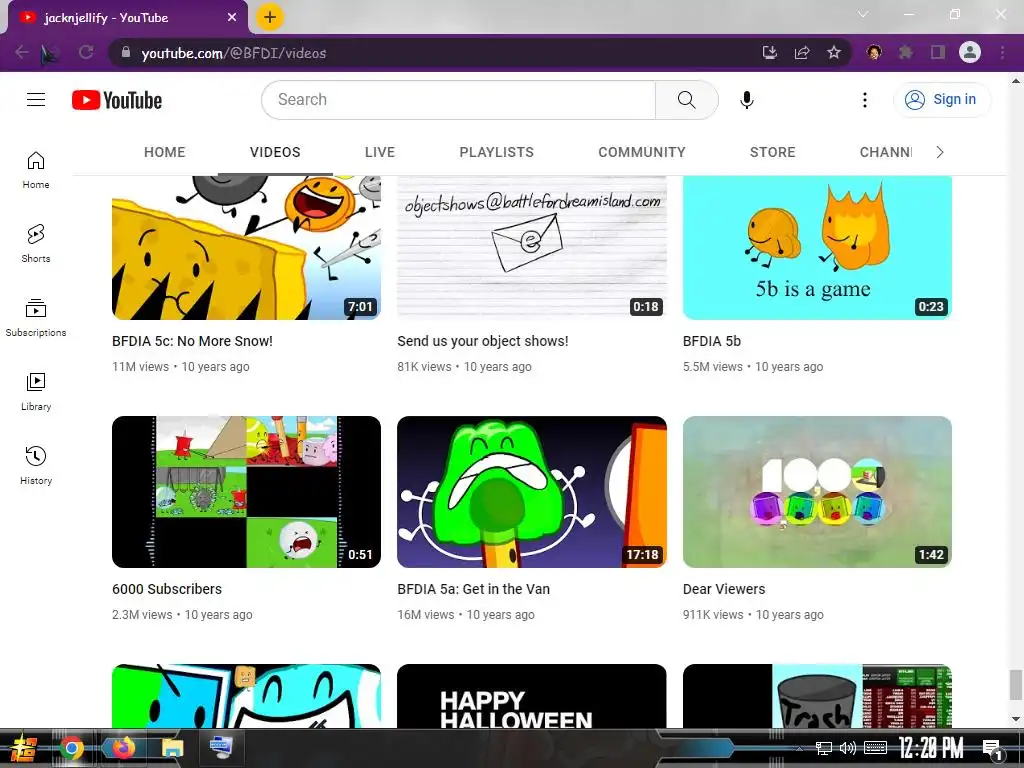Click the touch keyboard tray icon
Screen dimensions: 1024x768
click(x=875, y=748)
